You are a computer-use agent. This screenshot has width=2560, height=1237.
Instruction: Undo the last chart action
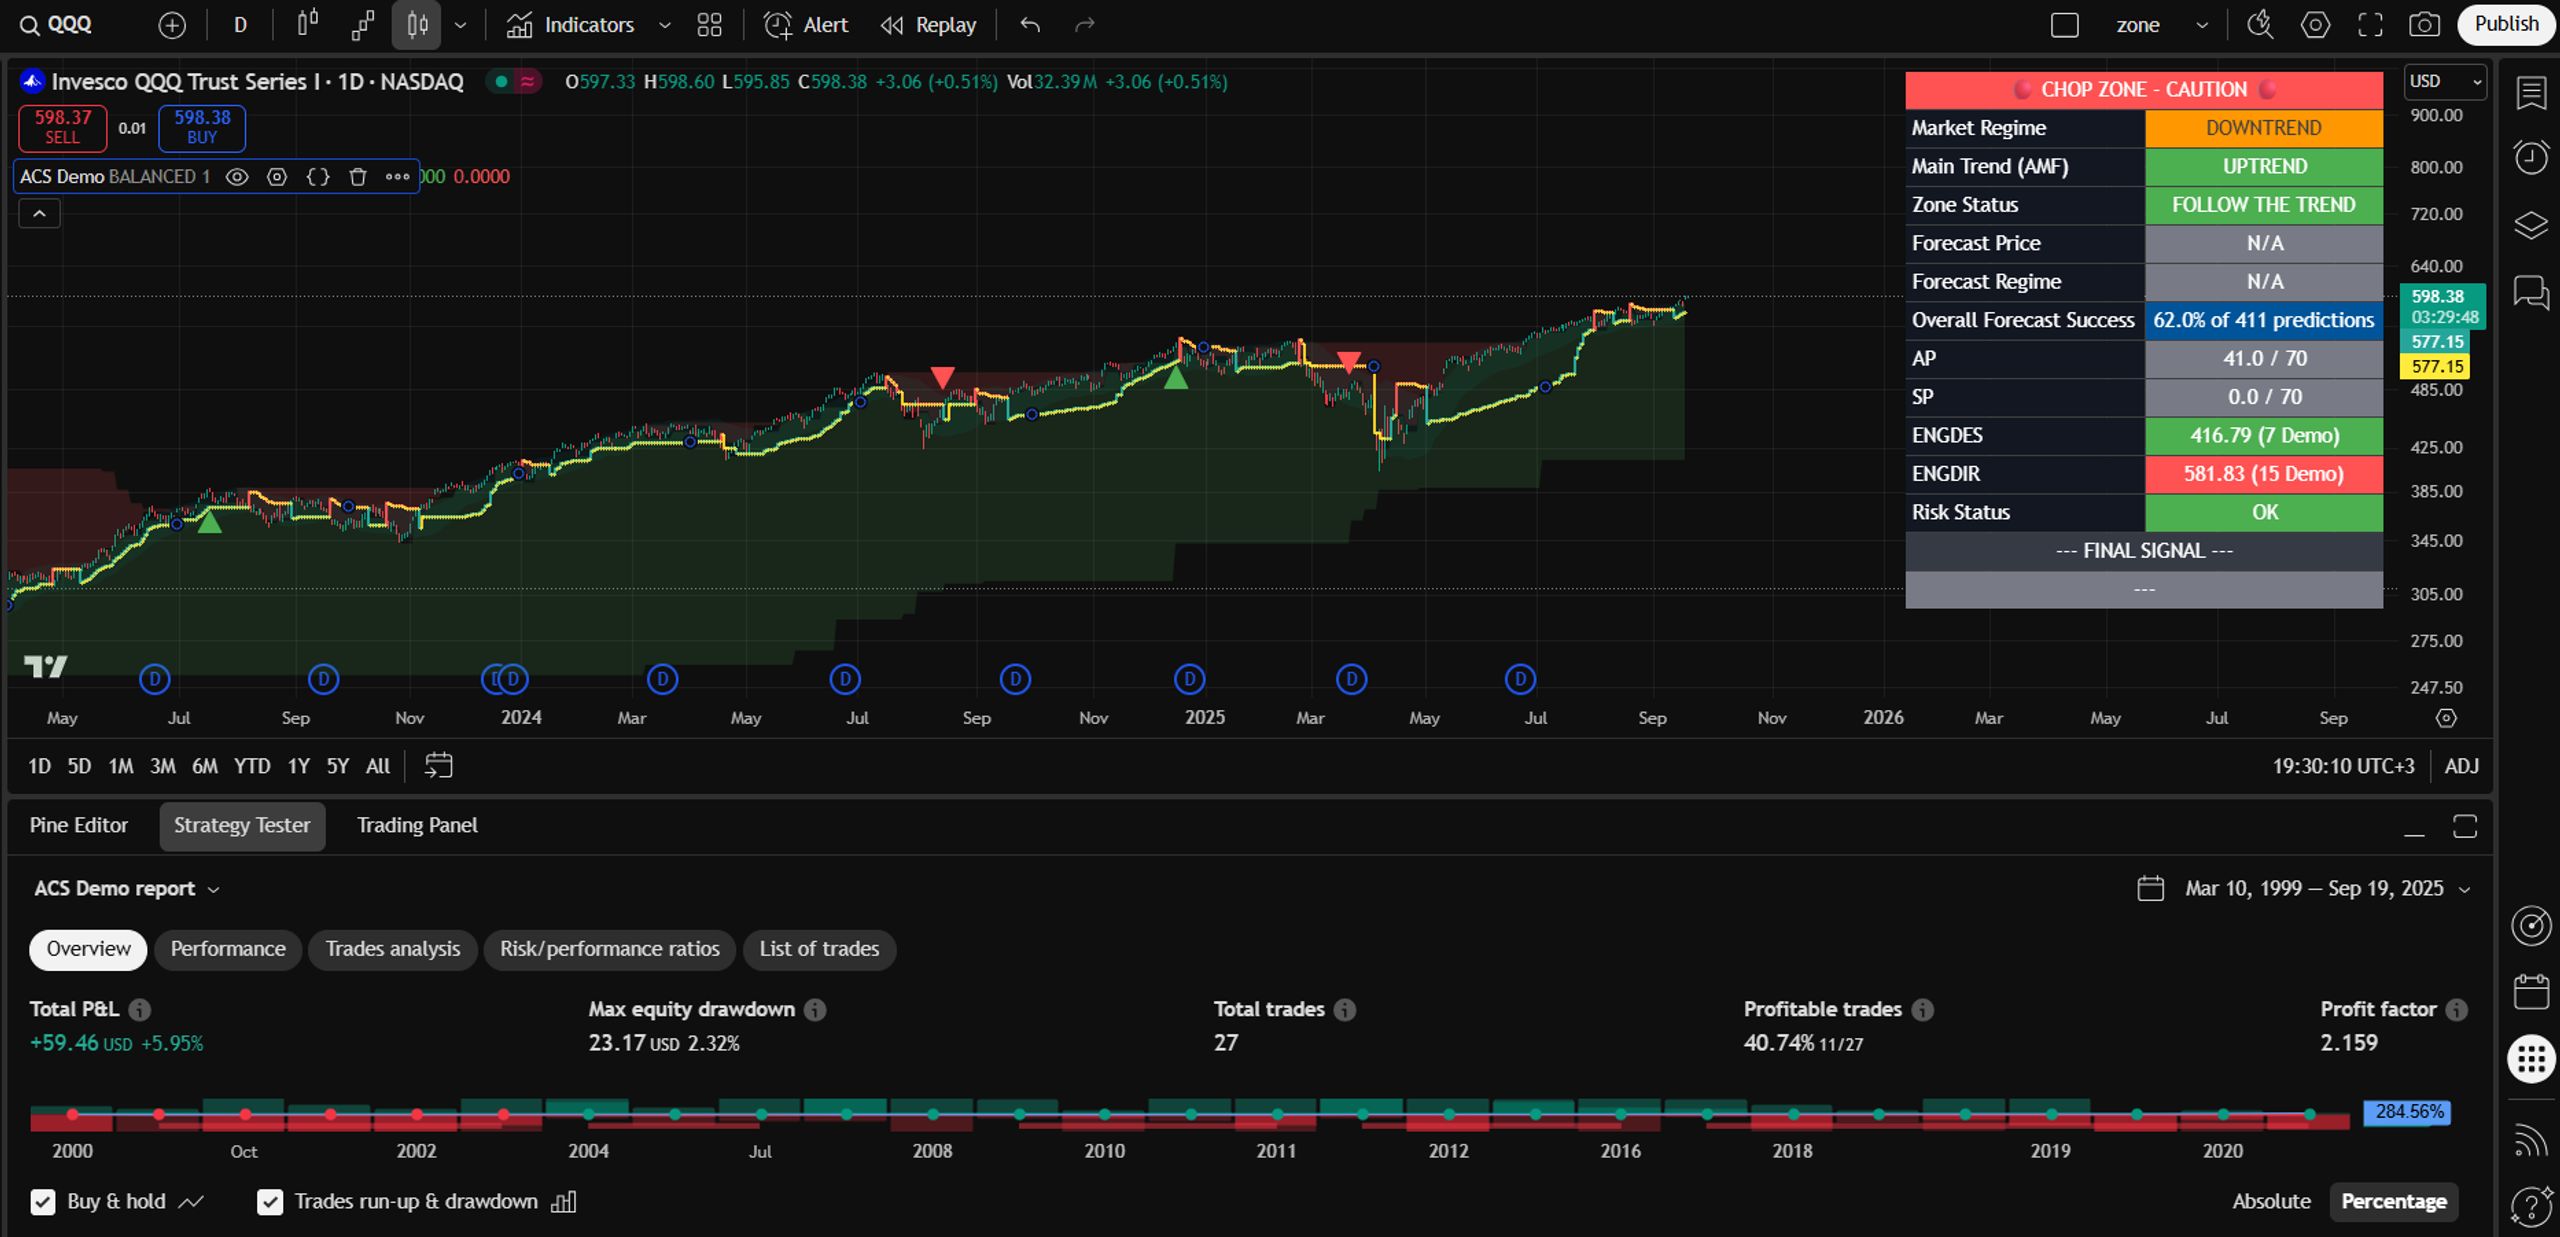click(1030, 25)
